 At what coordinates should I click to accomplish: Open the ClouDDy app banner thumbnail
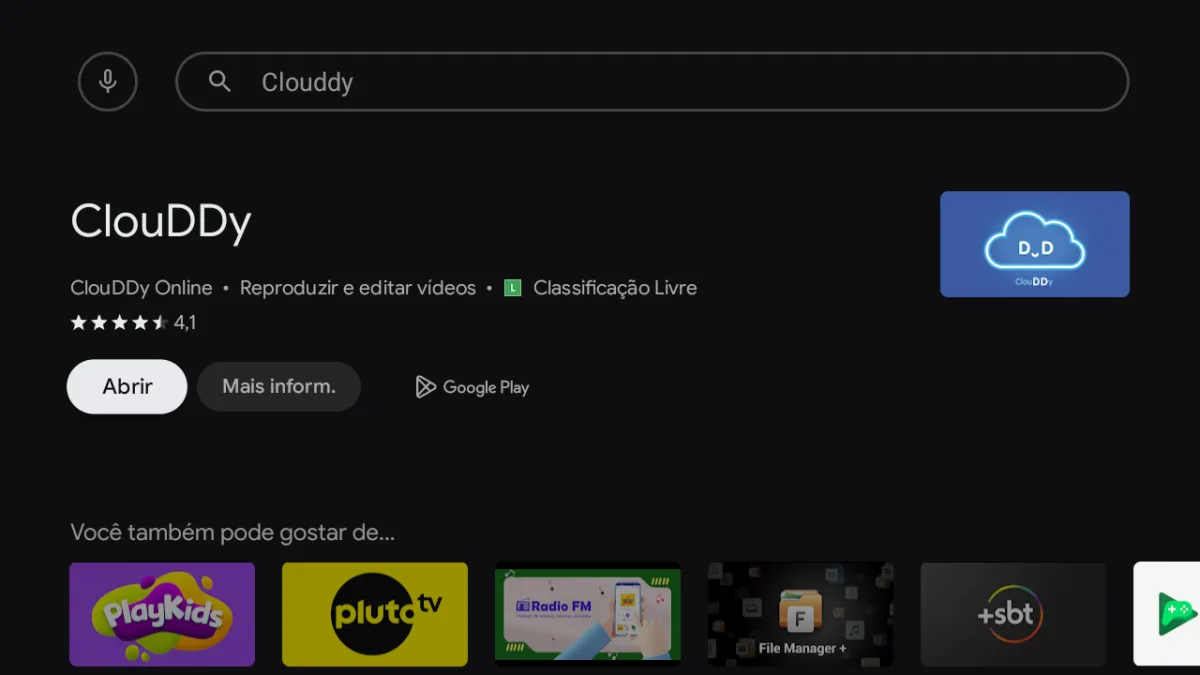click(x=1034, y=244)
